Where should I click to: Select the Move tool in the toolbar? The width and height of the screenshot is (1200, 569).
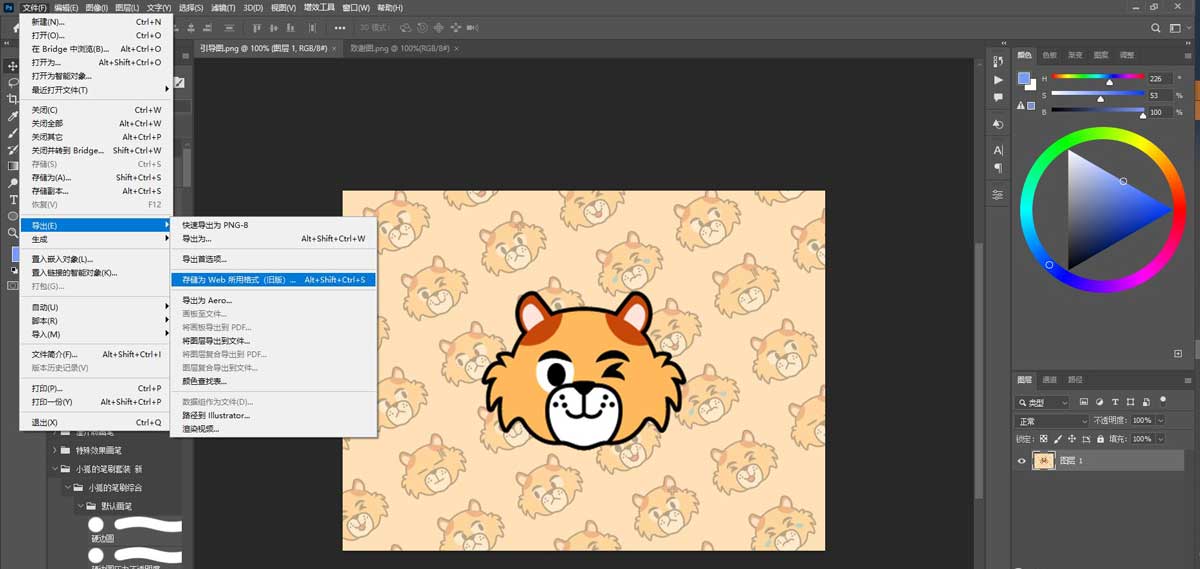(13, 66)
